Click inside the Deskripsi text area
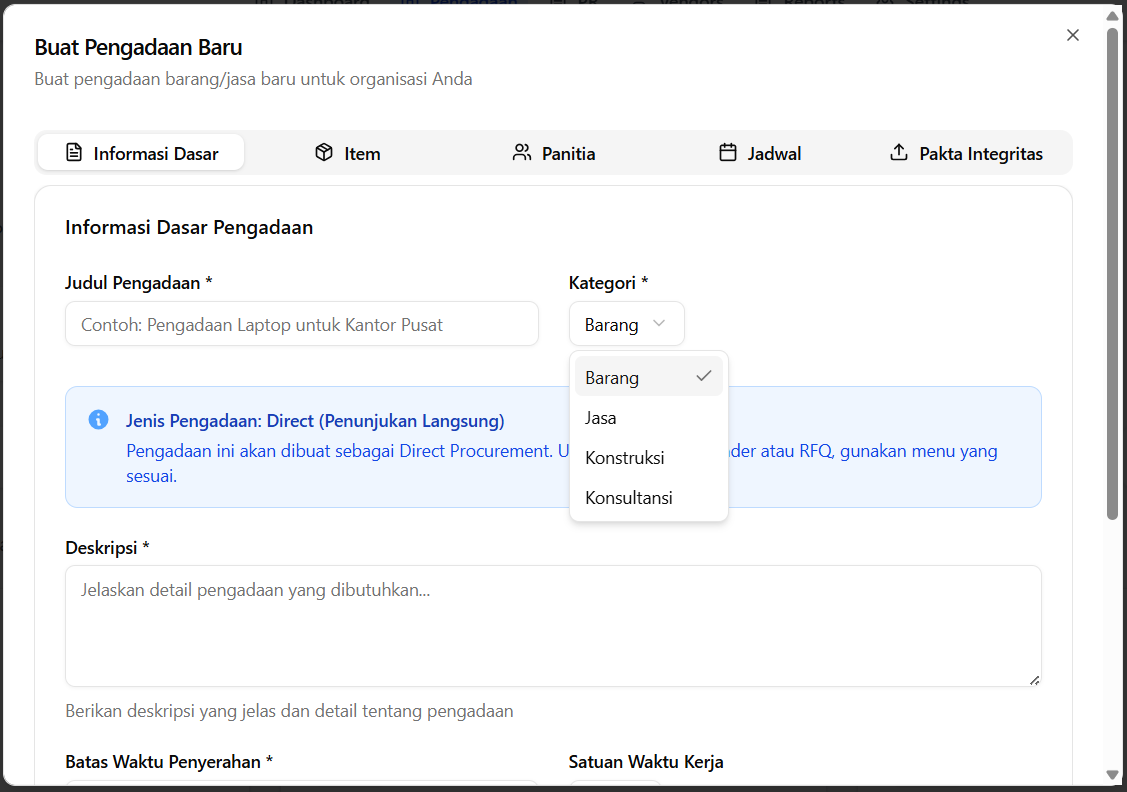 [x=552, y=625]
